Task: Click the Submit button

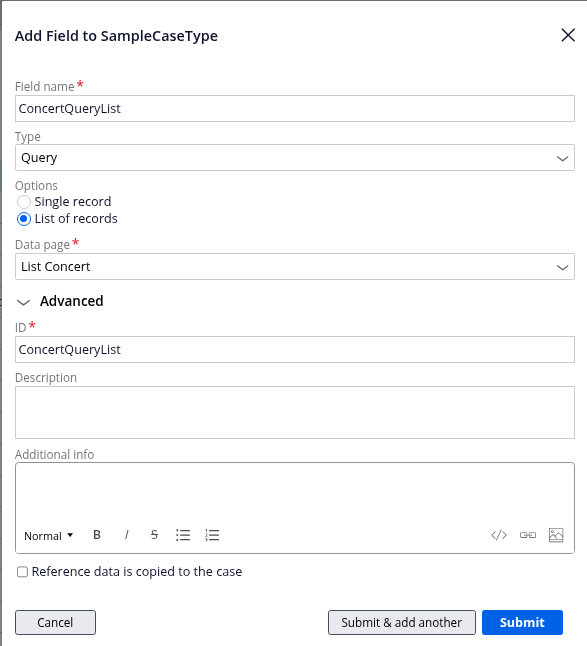Action: pos(522,622)
